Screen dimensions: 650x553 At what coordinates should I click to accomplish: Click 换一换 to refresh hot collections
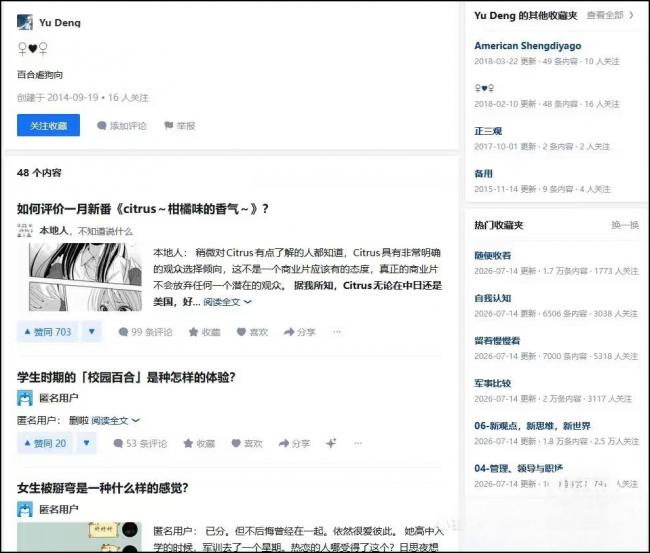(x=625, y=225)
